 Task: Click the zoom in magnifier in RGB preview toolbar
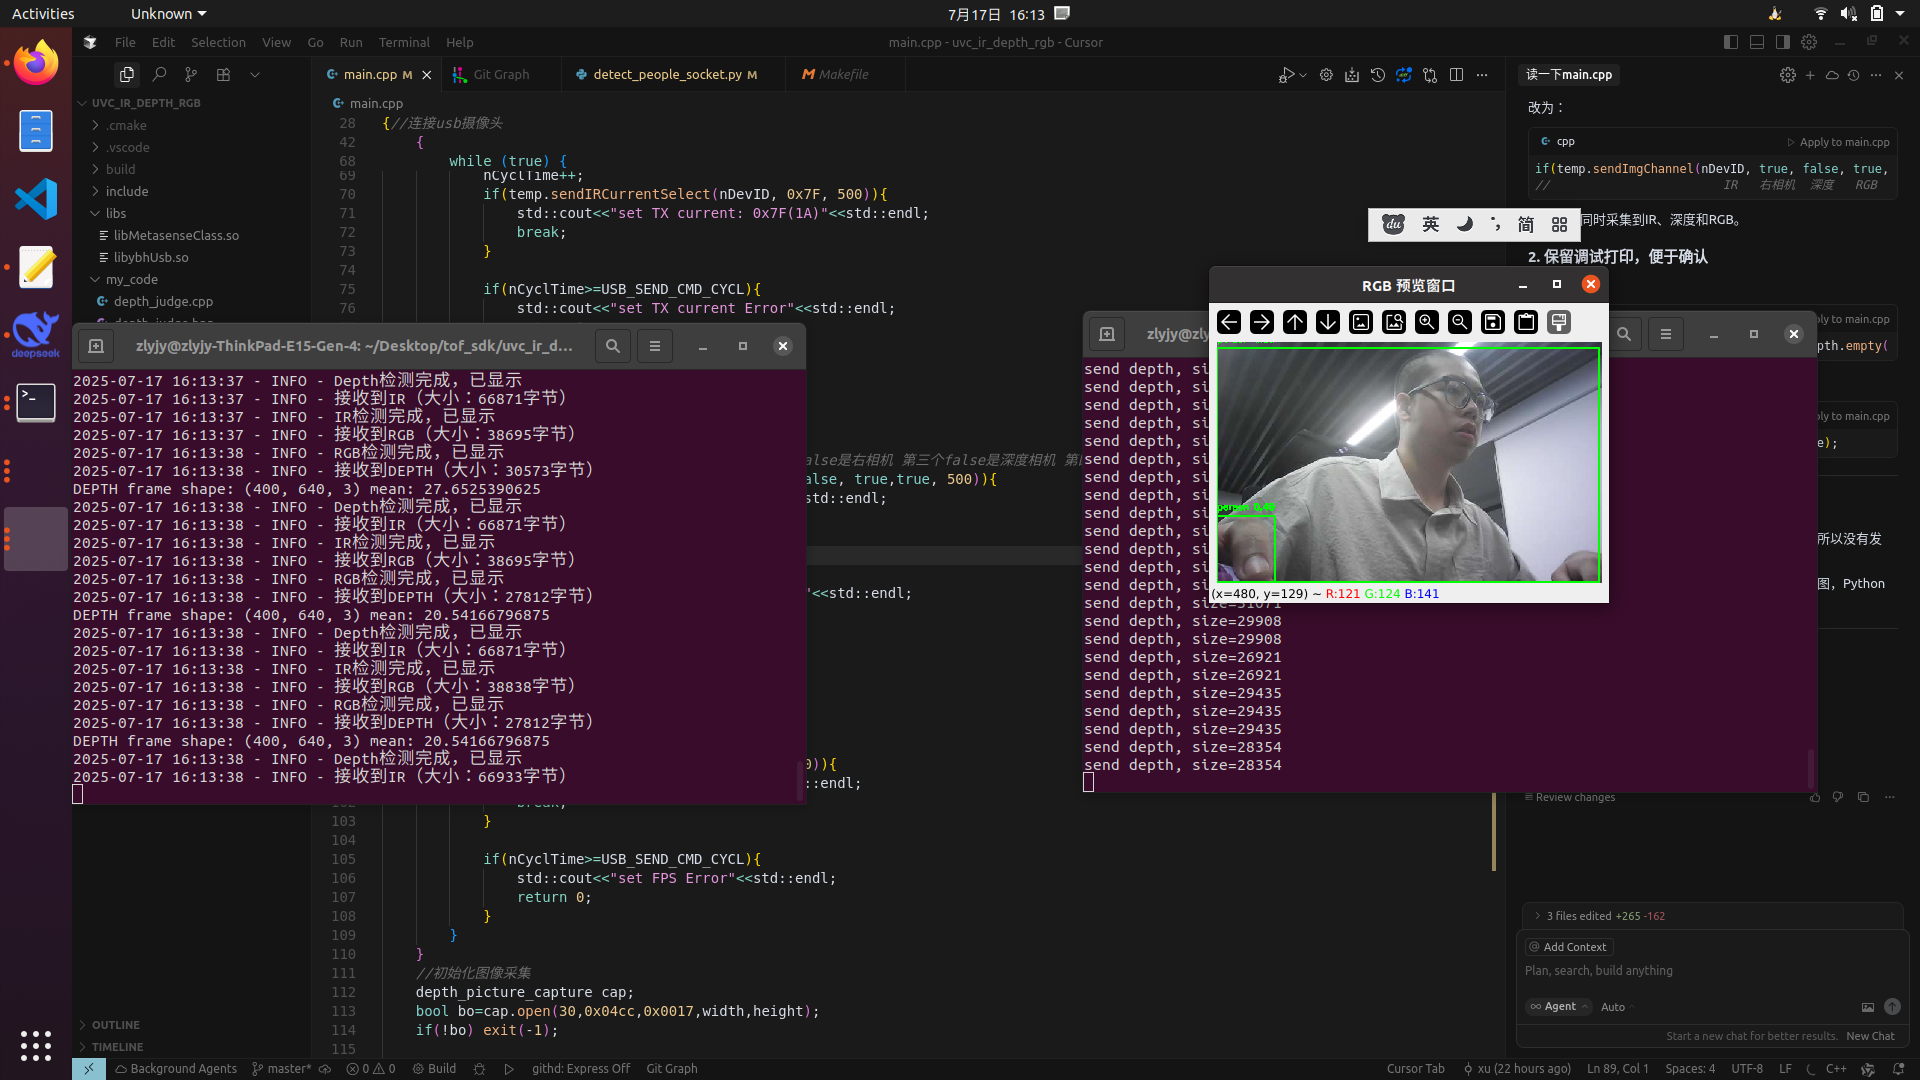(1427, 322)
